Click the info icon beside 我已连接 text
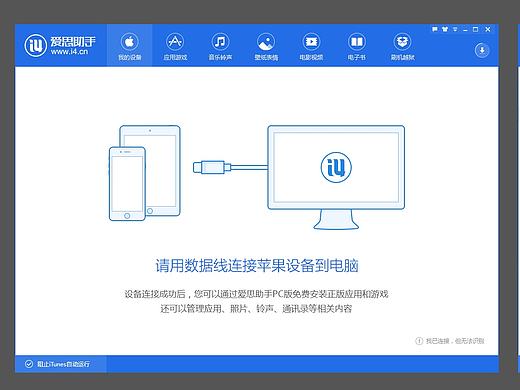 (419, 341)
